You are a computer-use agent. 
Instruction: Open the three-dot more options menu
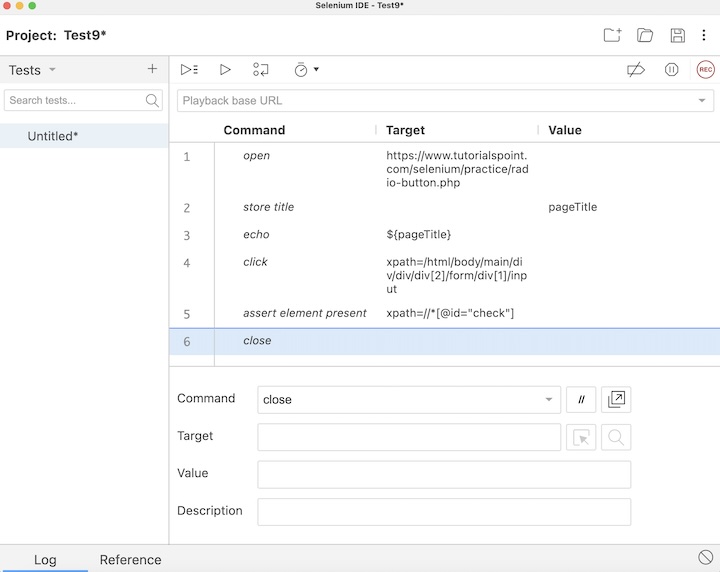[703, 36]
